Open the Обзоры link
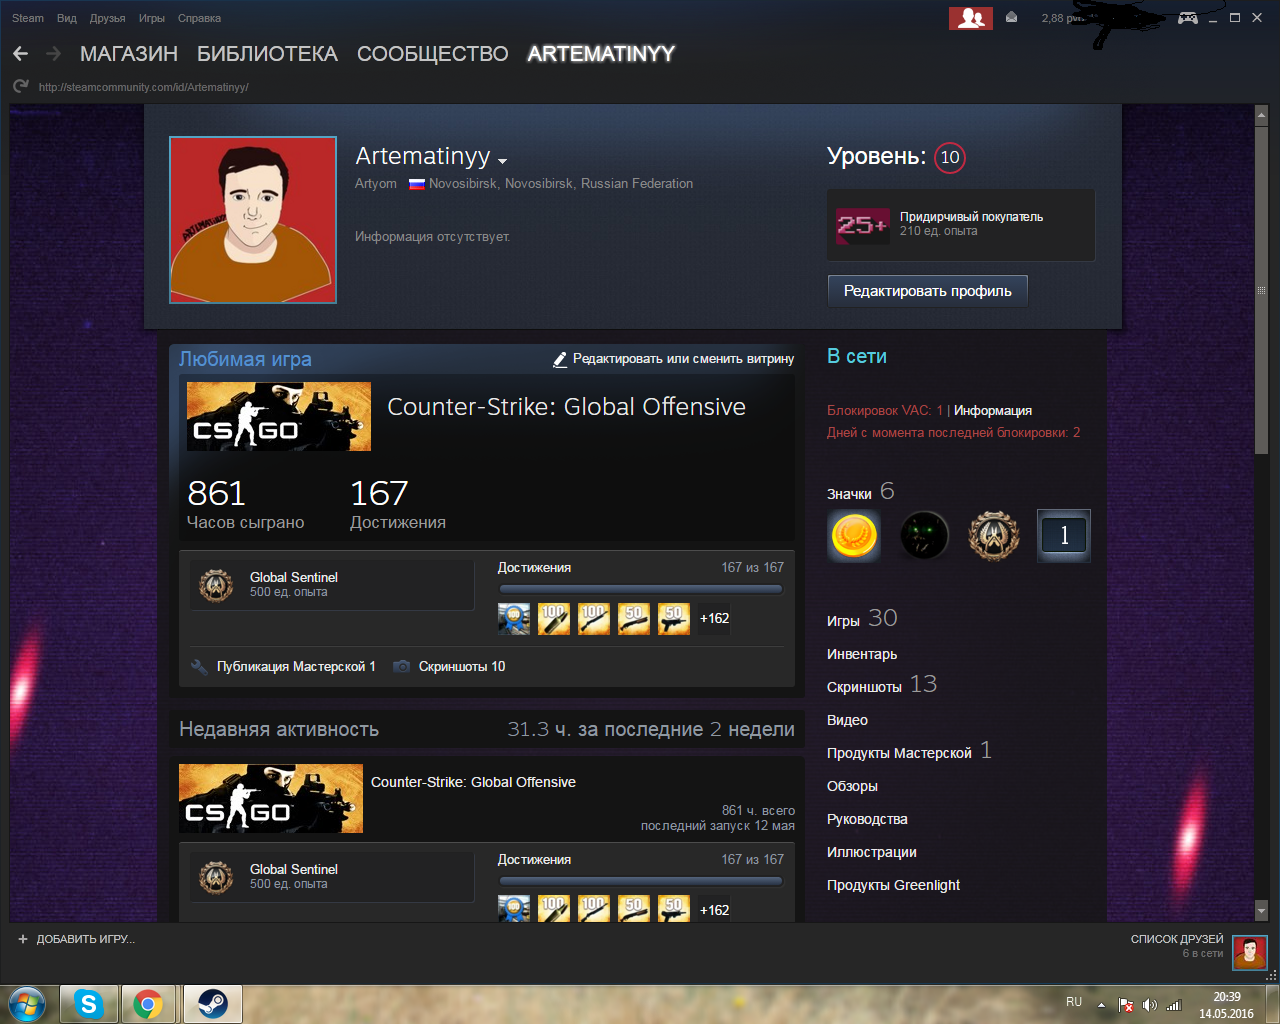 pos(852,786)
